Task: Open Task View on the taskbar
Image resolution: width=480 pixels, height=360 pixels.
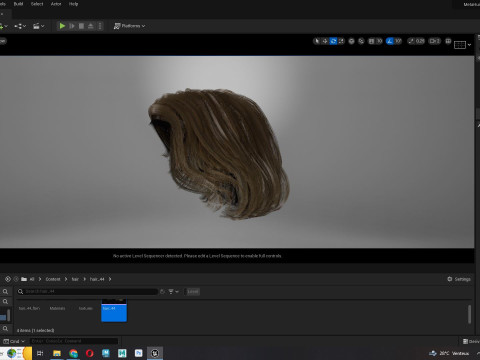Action: click(40, 353)
